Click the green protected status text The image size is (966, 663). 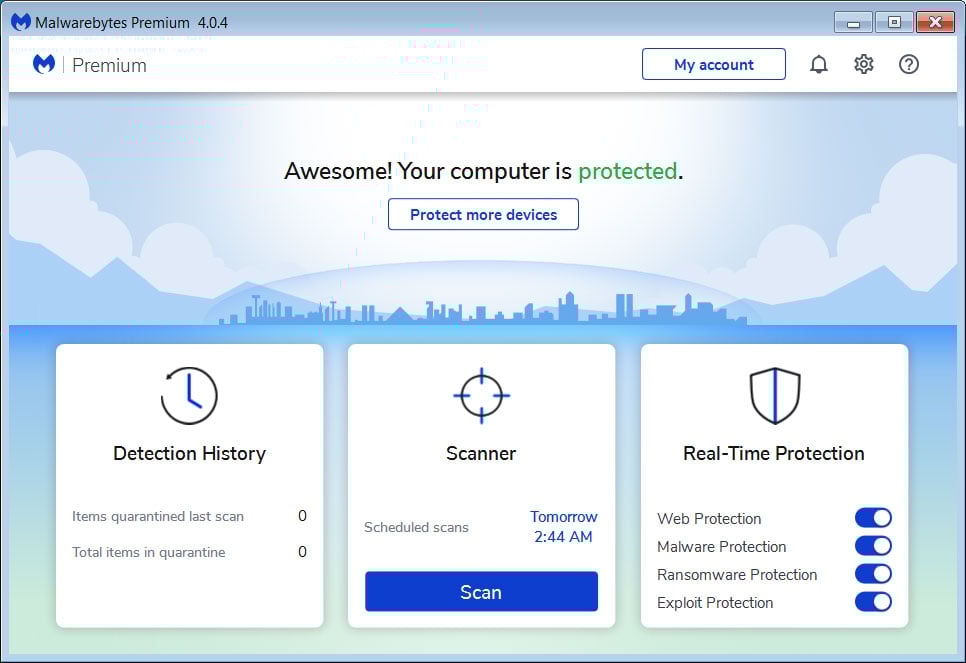click(x=627, y=171)
